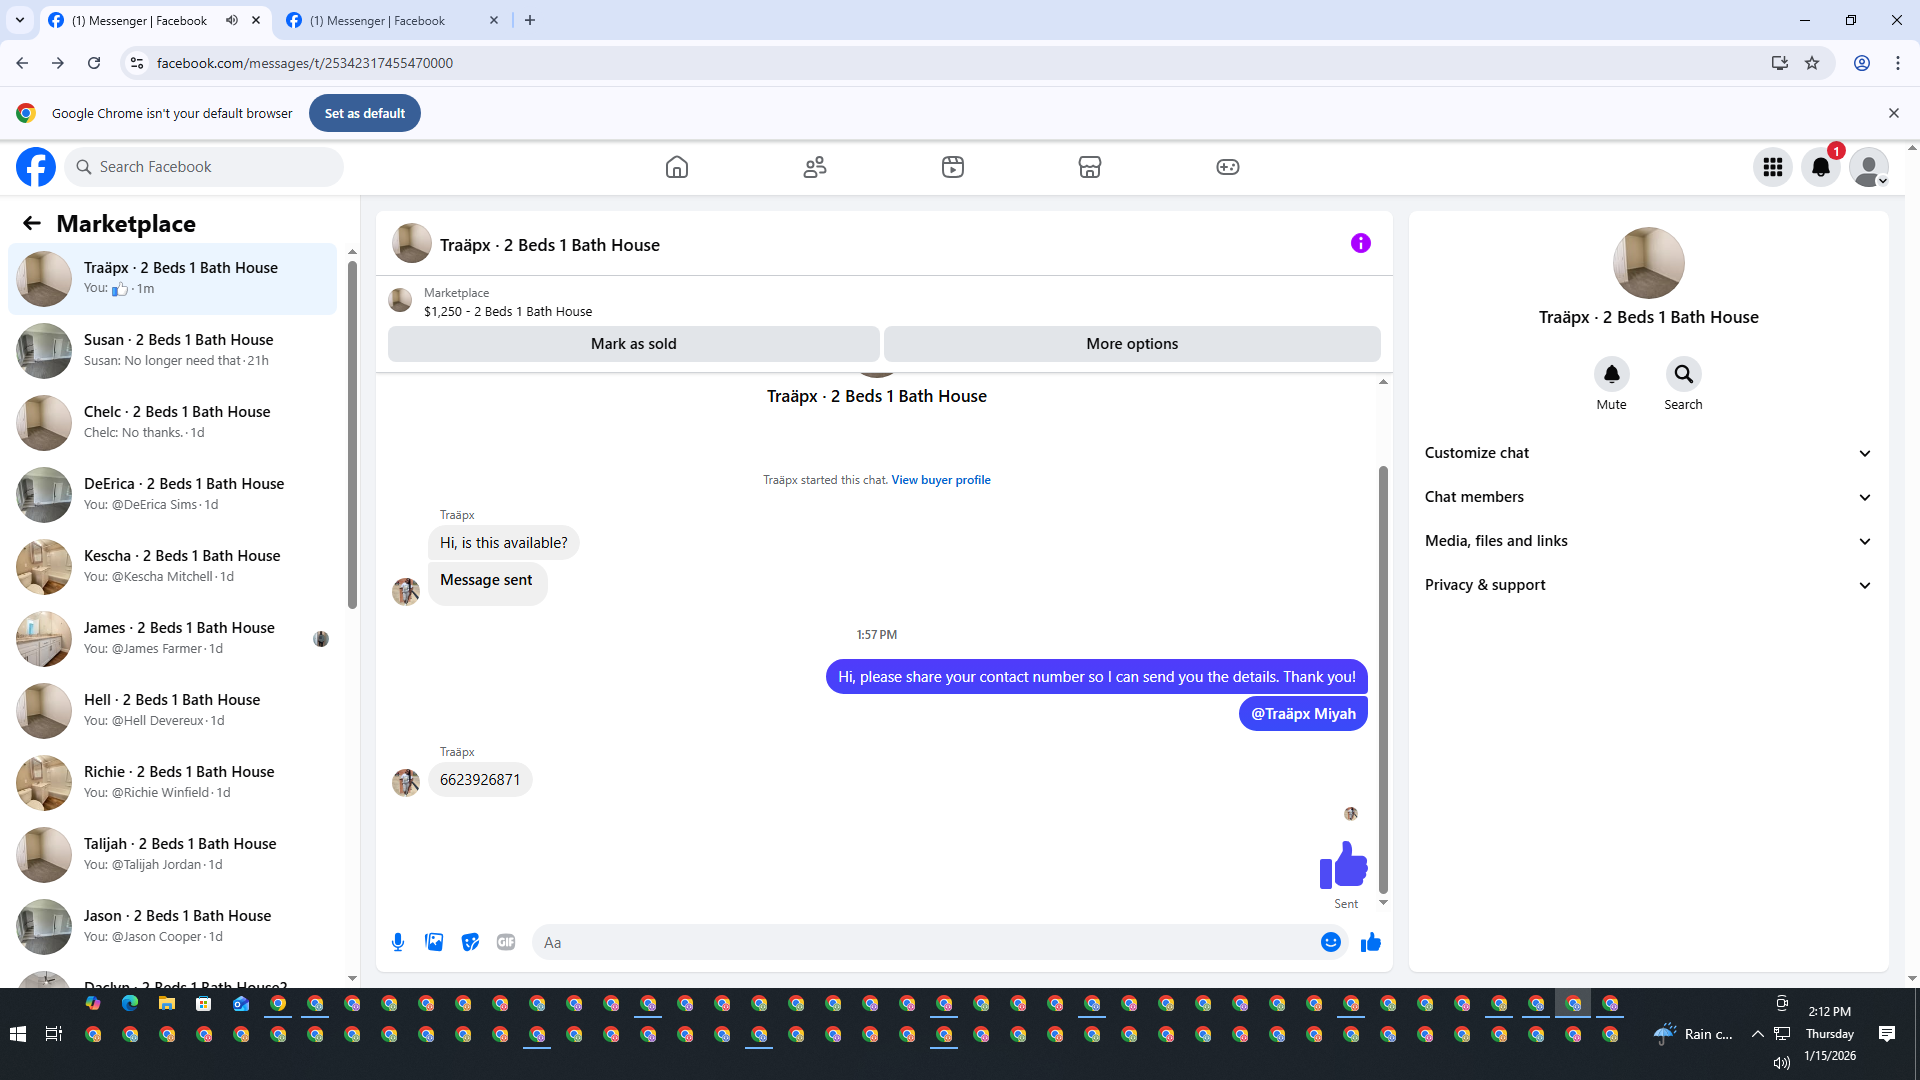Open the sticker picker icon
The image size is (1920, 1080).
pyautogui.click(x=470, y=942)
